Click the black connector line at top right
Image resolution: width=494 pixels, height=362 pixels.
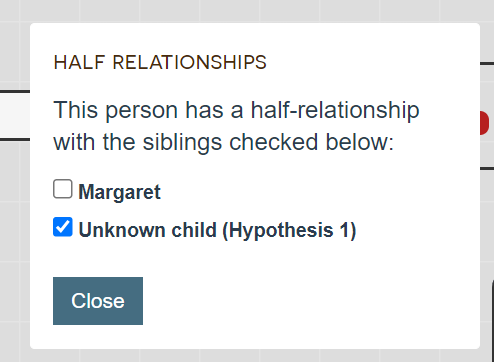tap(487, 63)
